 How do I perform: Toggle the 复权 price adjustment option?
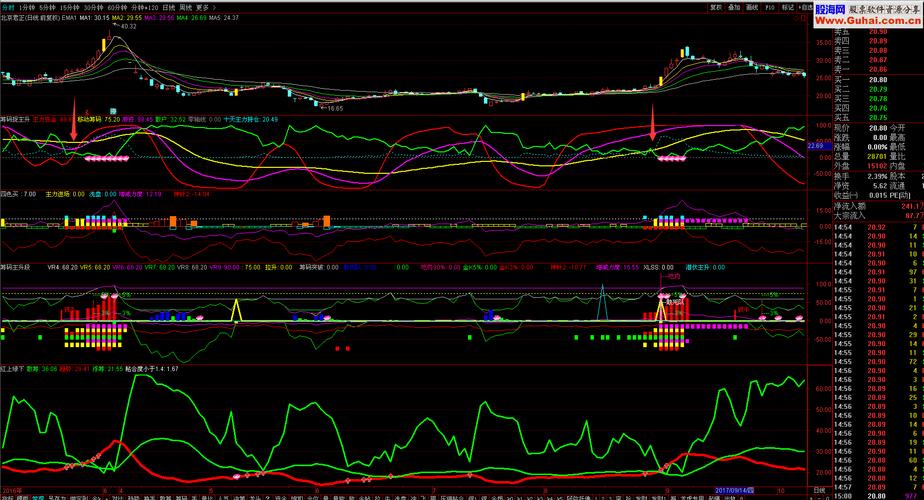pos(716,8)
